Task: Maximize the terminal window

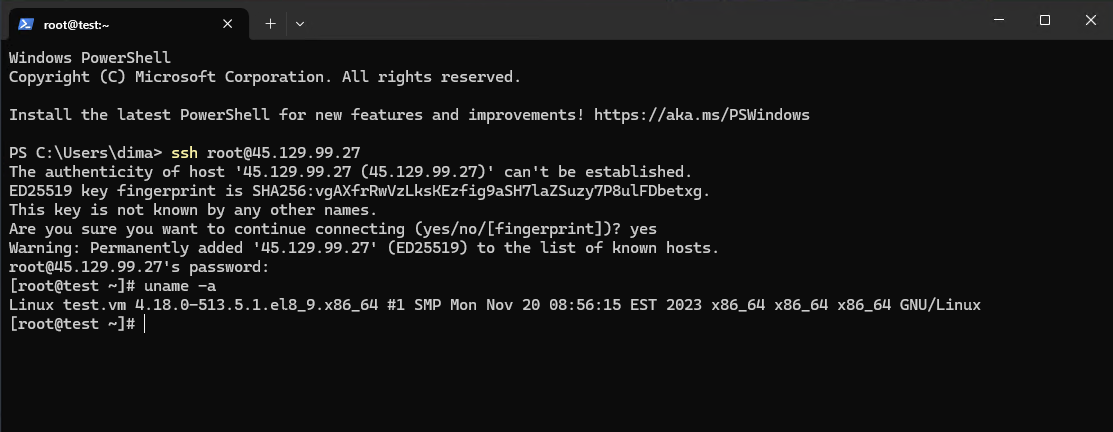Action: pos(1044,21)
